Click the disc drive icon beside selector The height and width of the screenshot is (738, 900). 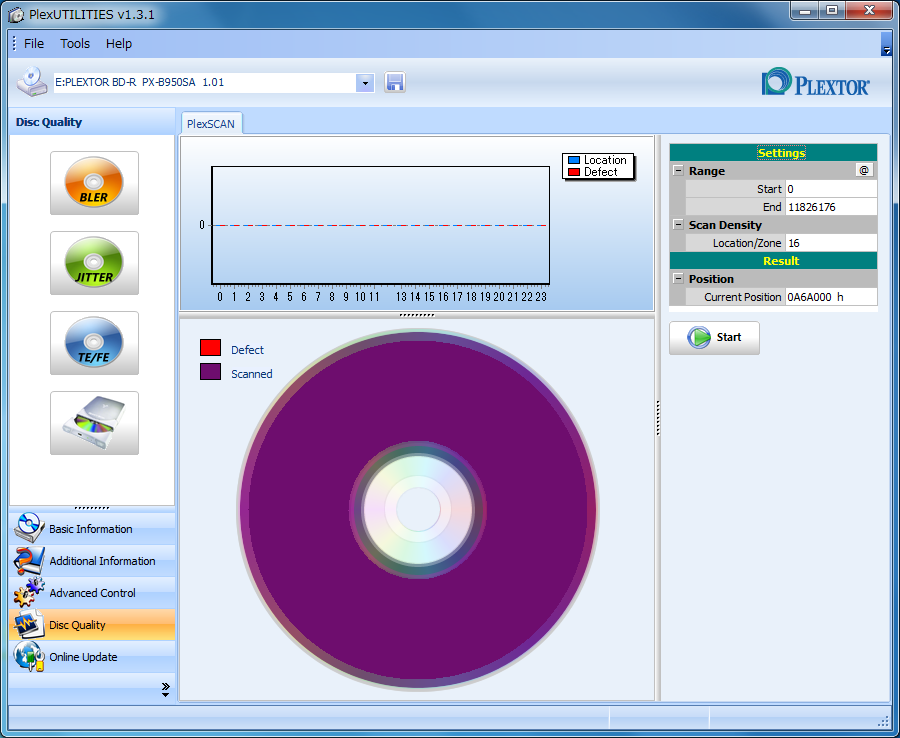tap(32, 81)
